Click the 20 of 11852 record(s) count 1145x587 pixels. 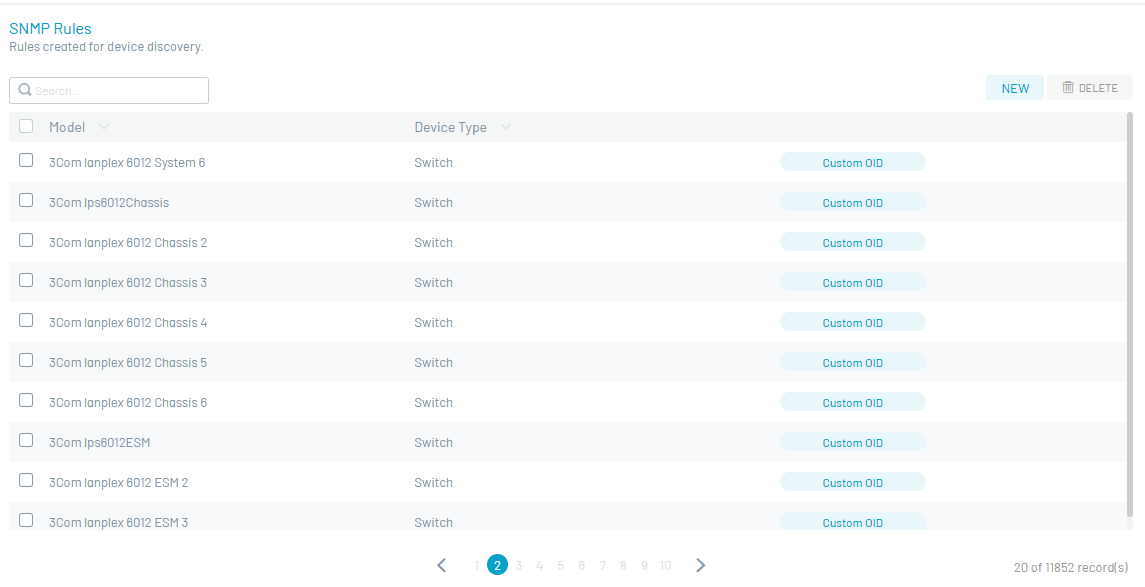pos(1071,567)
